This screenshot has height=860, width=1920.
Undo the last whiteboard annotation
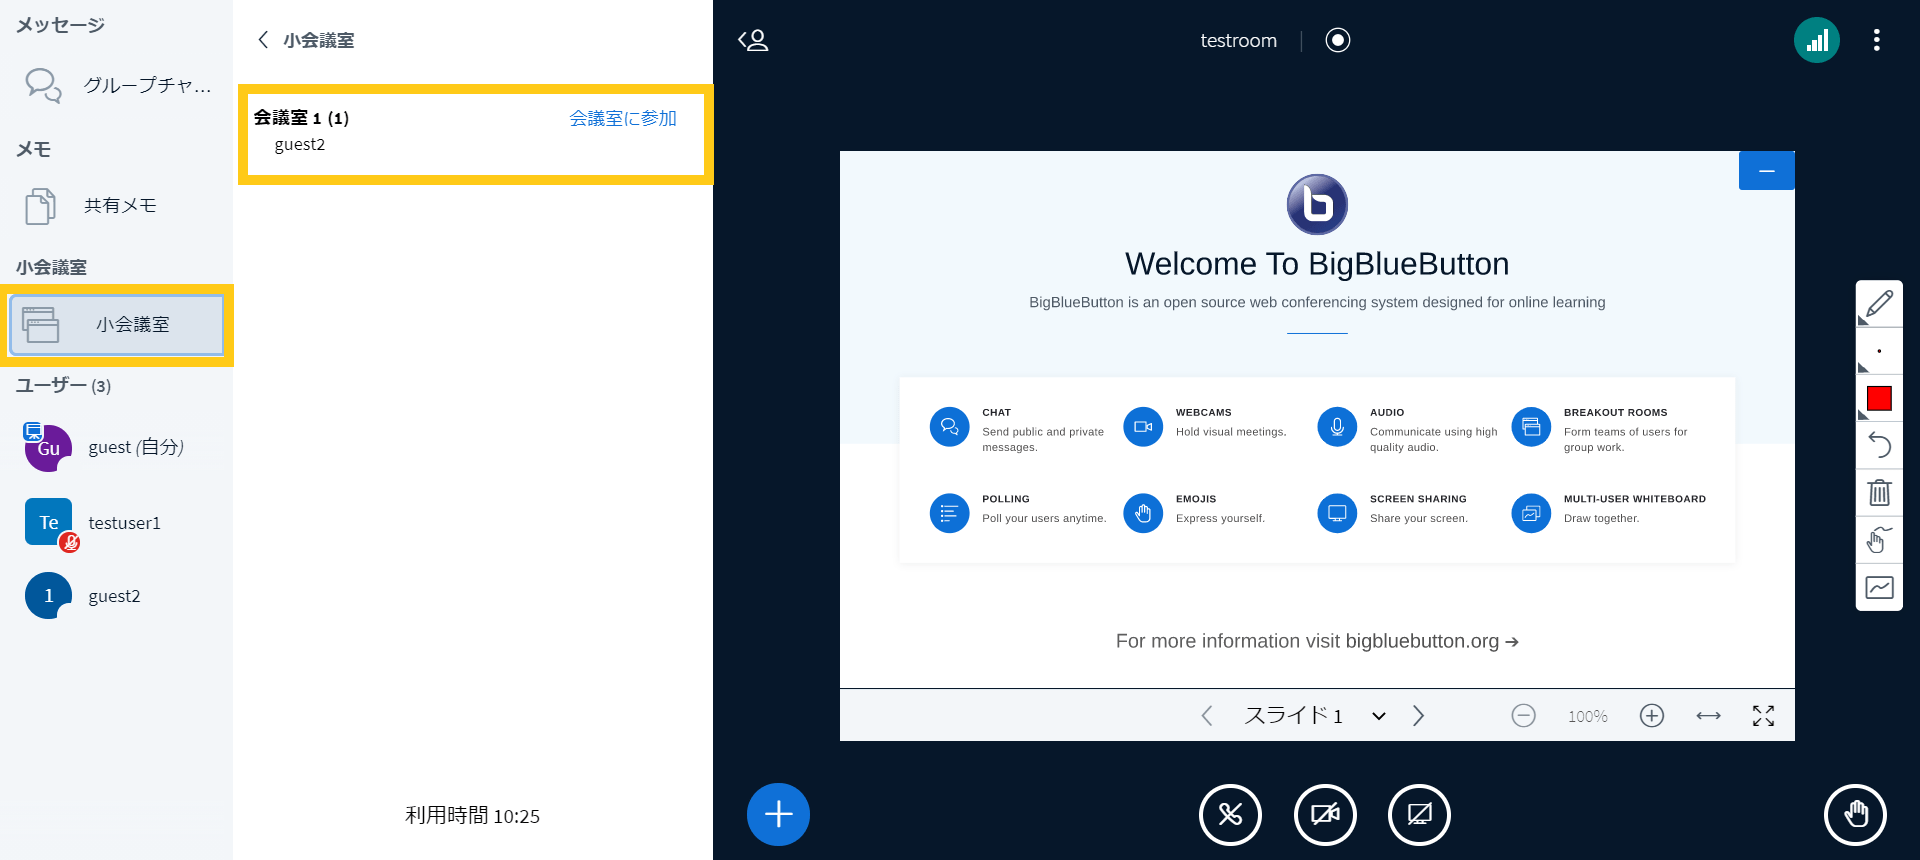1879,445
